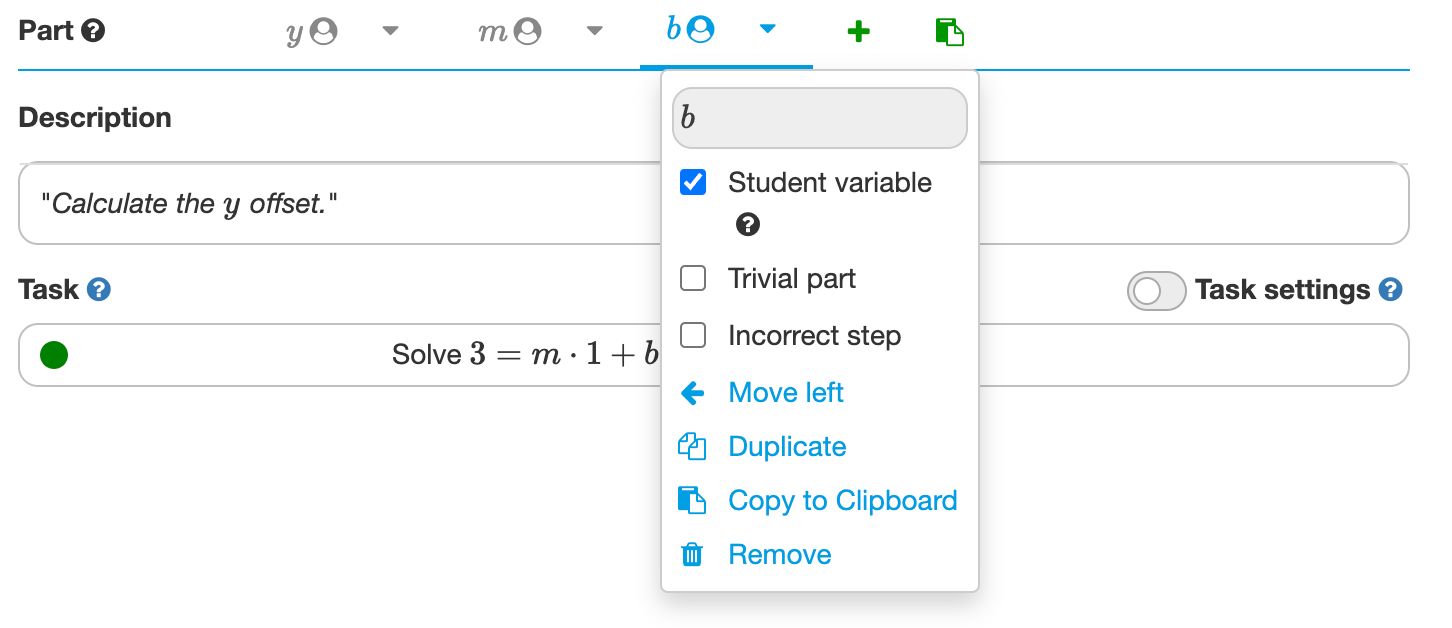The image size is (1452, 628).
Task: Click the Duplicate link
Action: (787, 446)
